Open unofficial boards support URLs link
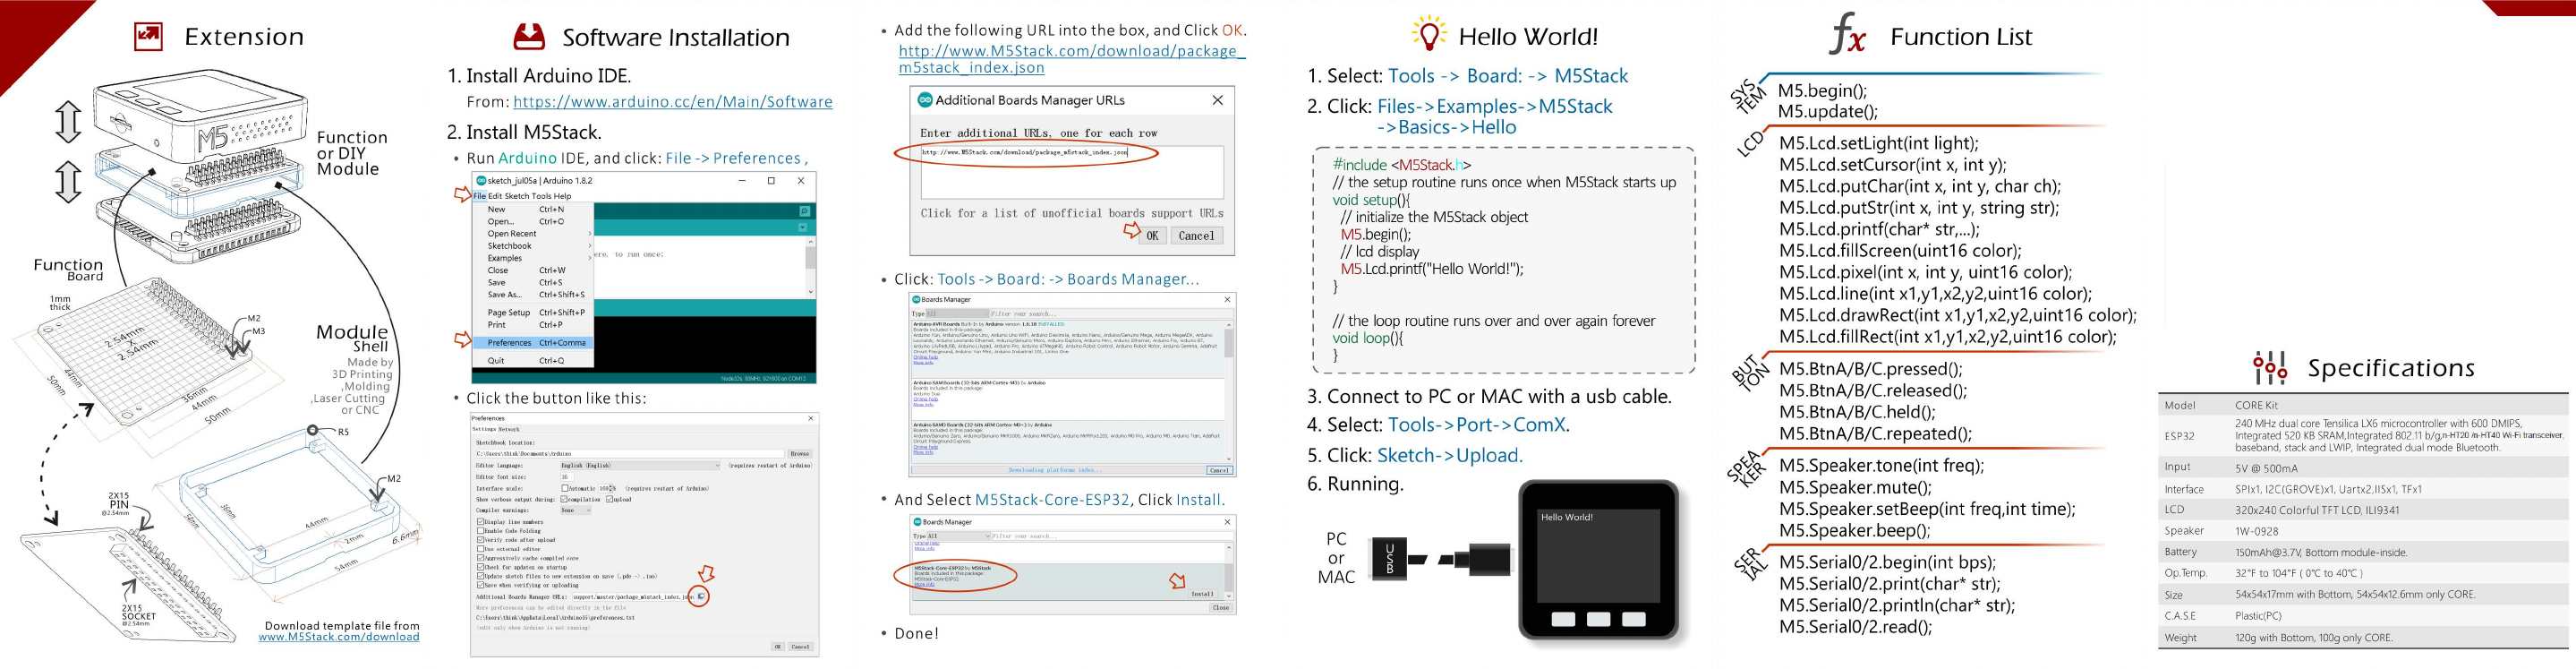This screenshot has width=2576, height=669. 1072,213
